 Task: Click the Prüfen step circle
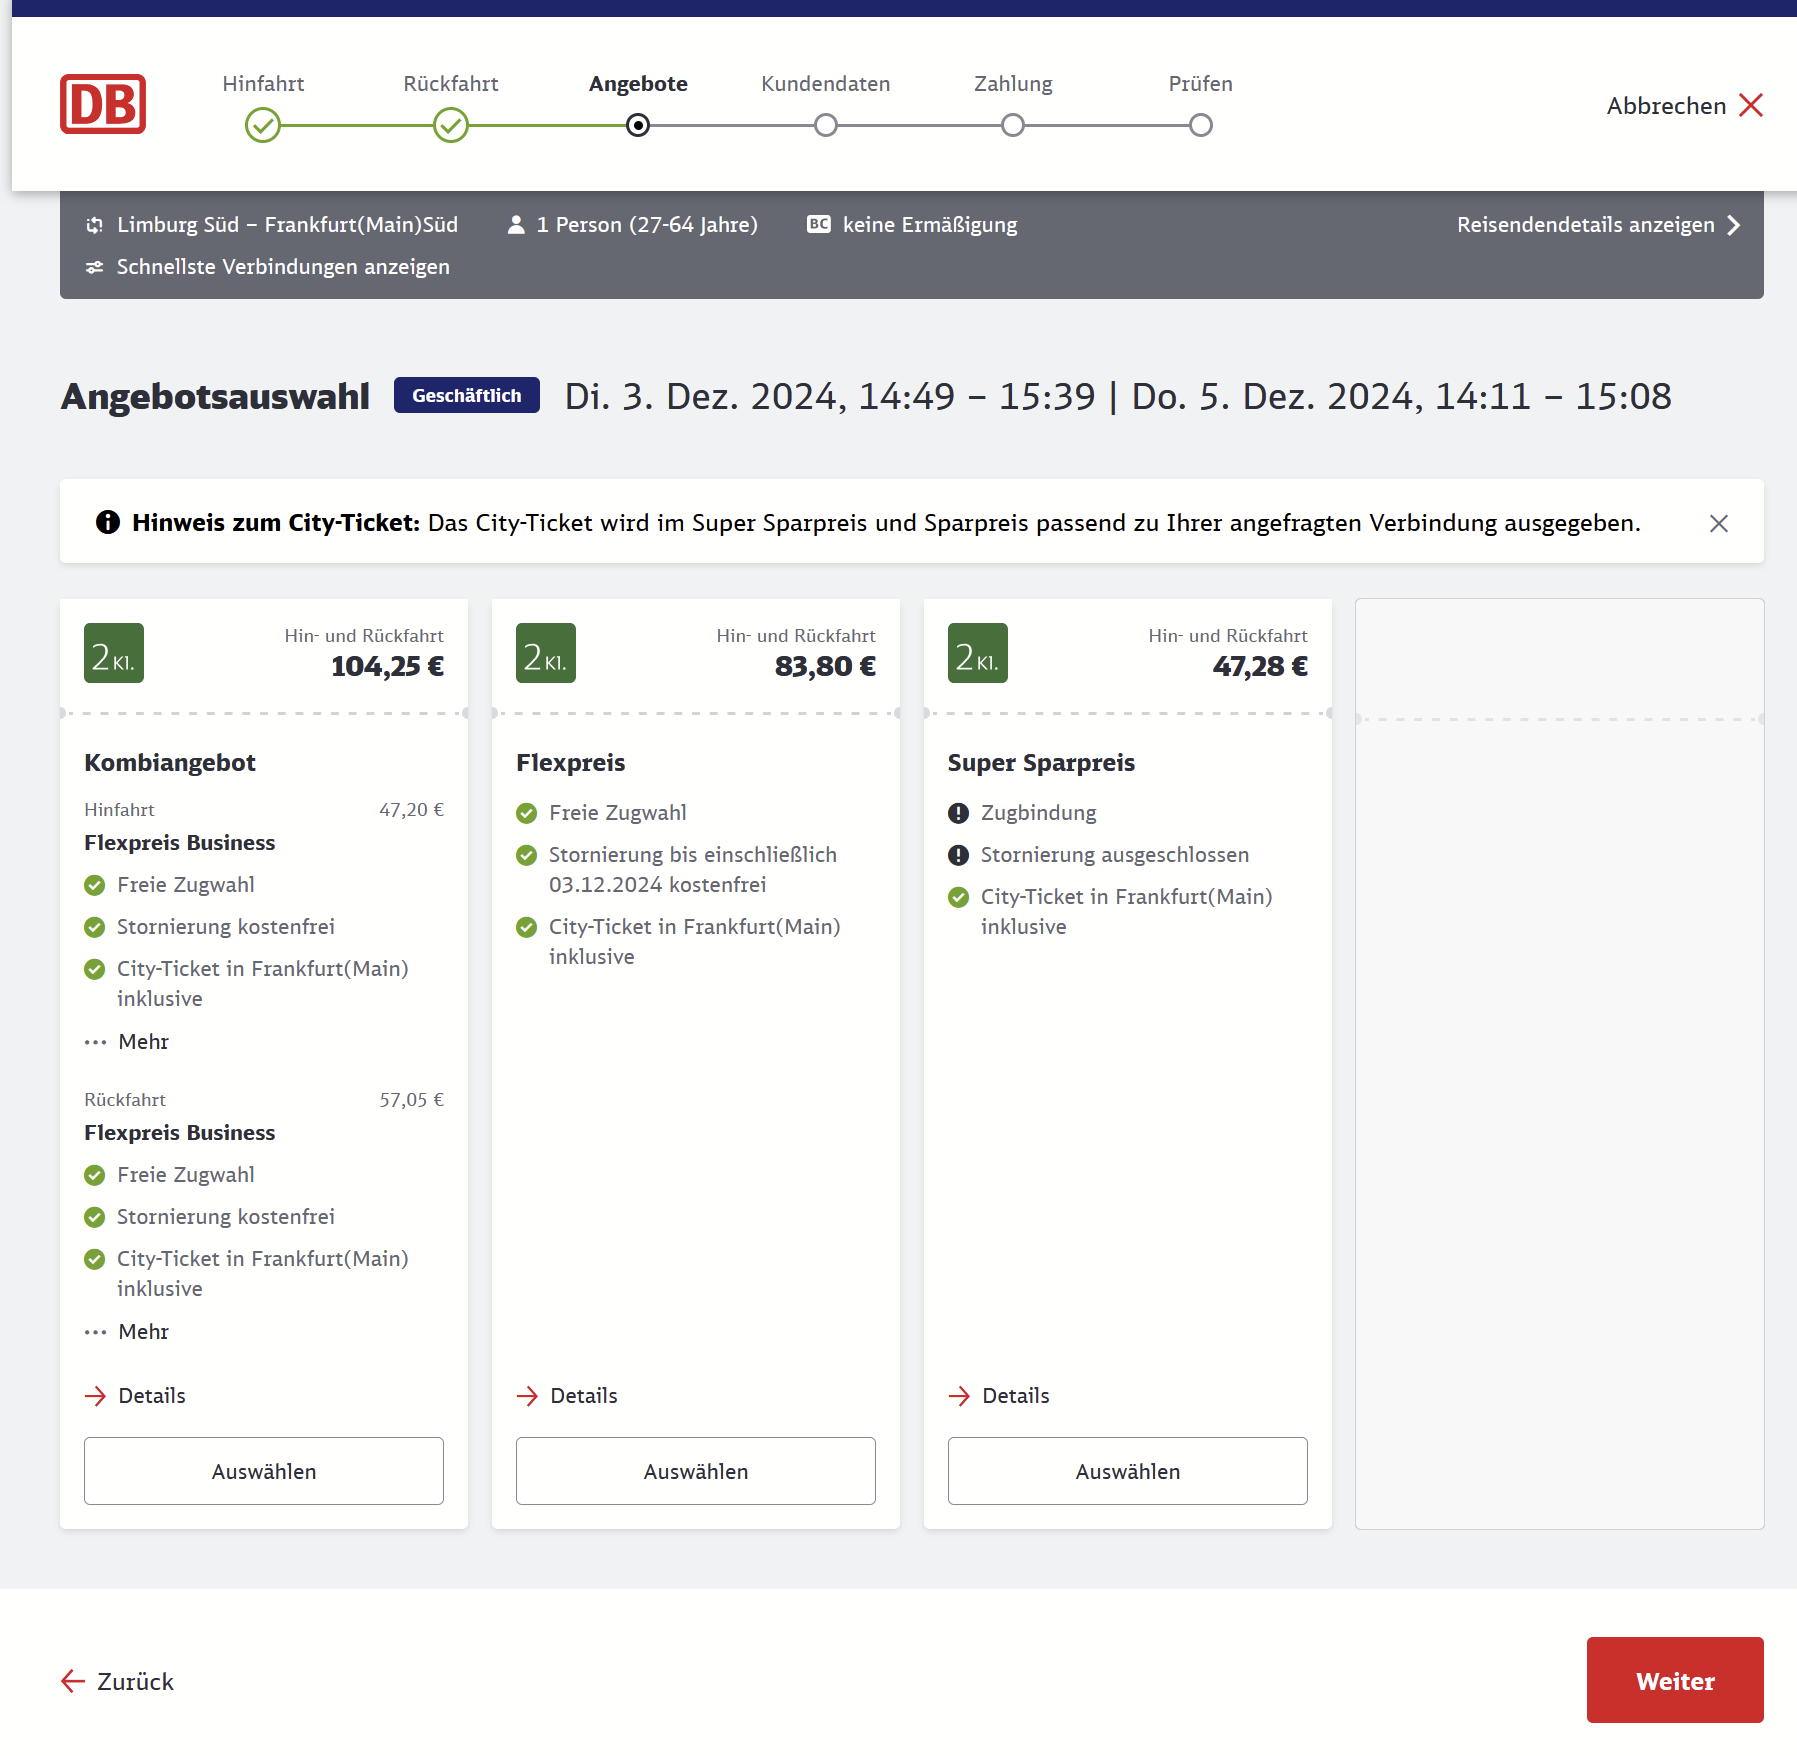point(1201,126)
